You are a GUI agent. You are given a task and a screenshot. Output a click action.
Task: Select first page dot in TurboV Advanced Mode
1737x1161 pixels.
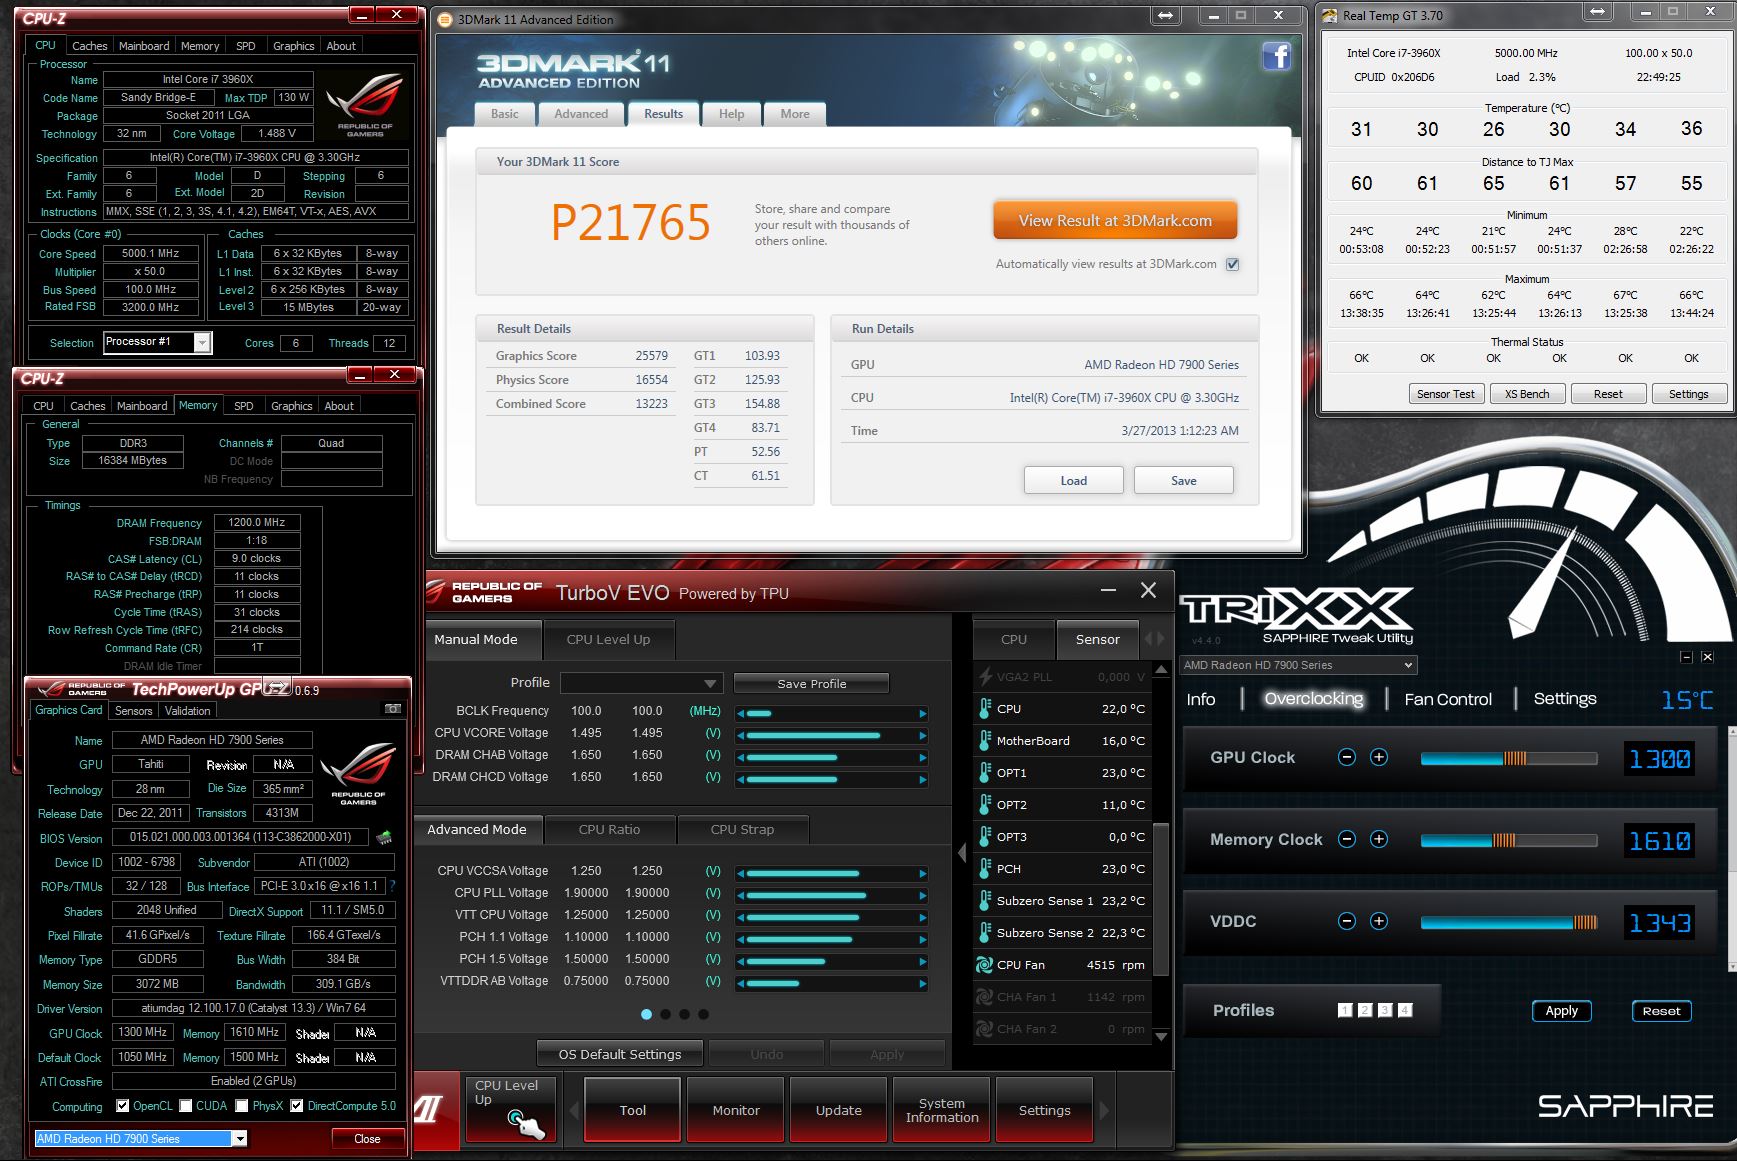646,1014
